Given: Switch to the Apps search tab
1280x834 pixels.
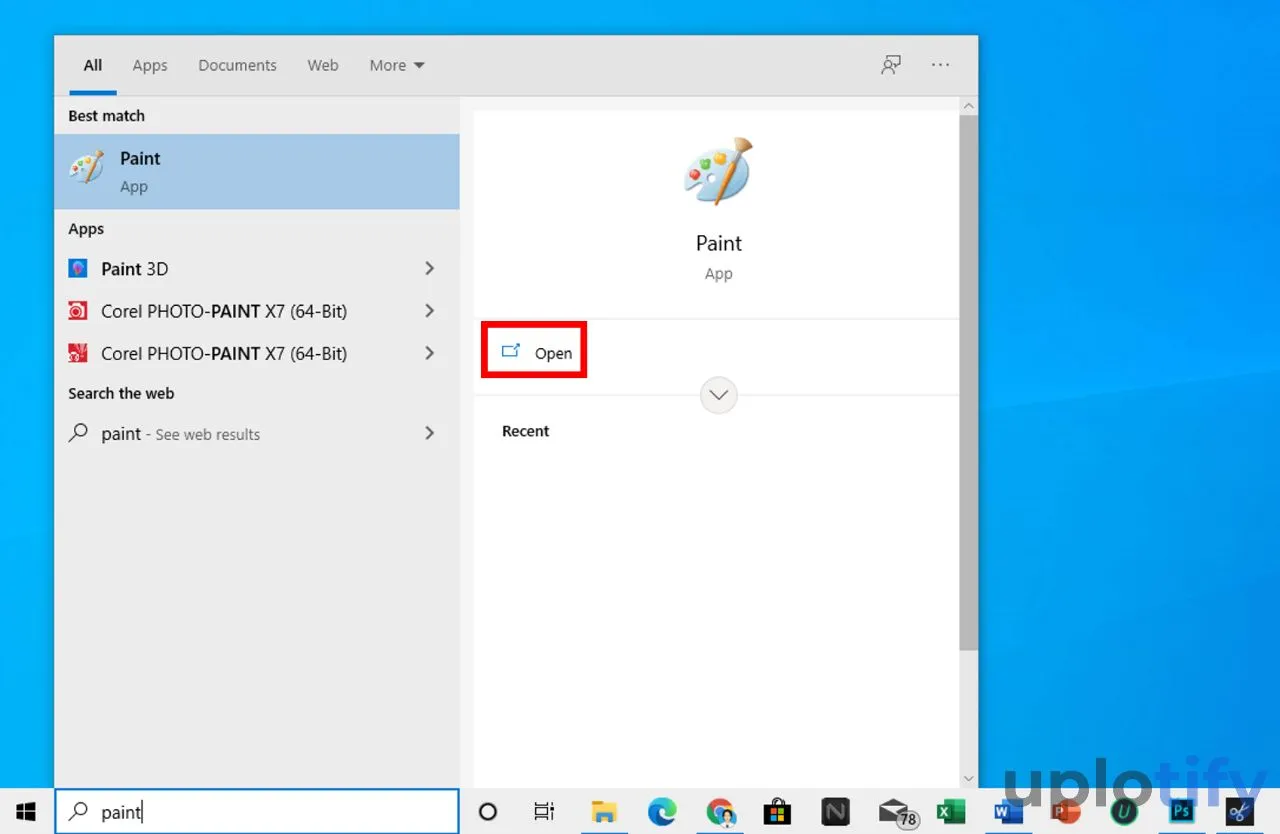Looking at the screenshot, I should pos(150,66).
